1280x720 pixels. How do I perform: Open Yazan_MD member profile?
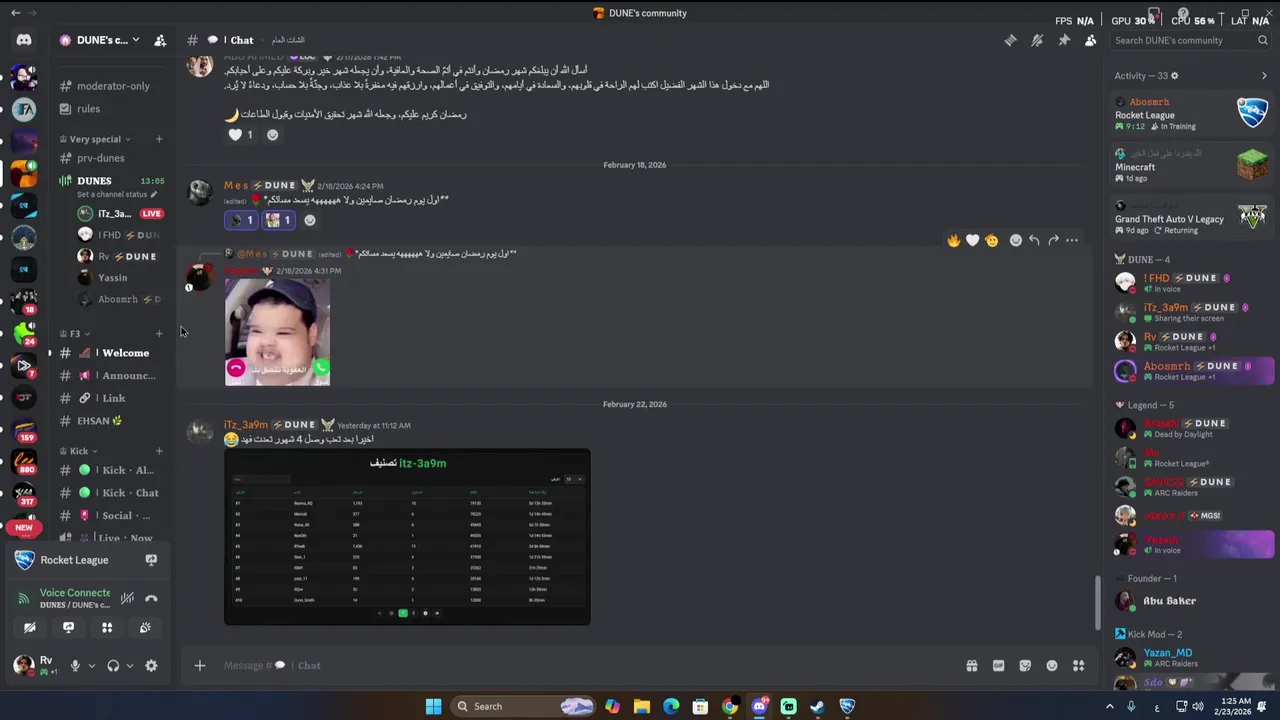(1193, 657)
